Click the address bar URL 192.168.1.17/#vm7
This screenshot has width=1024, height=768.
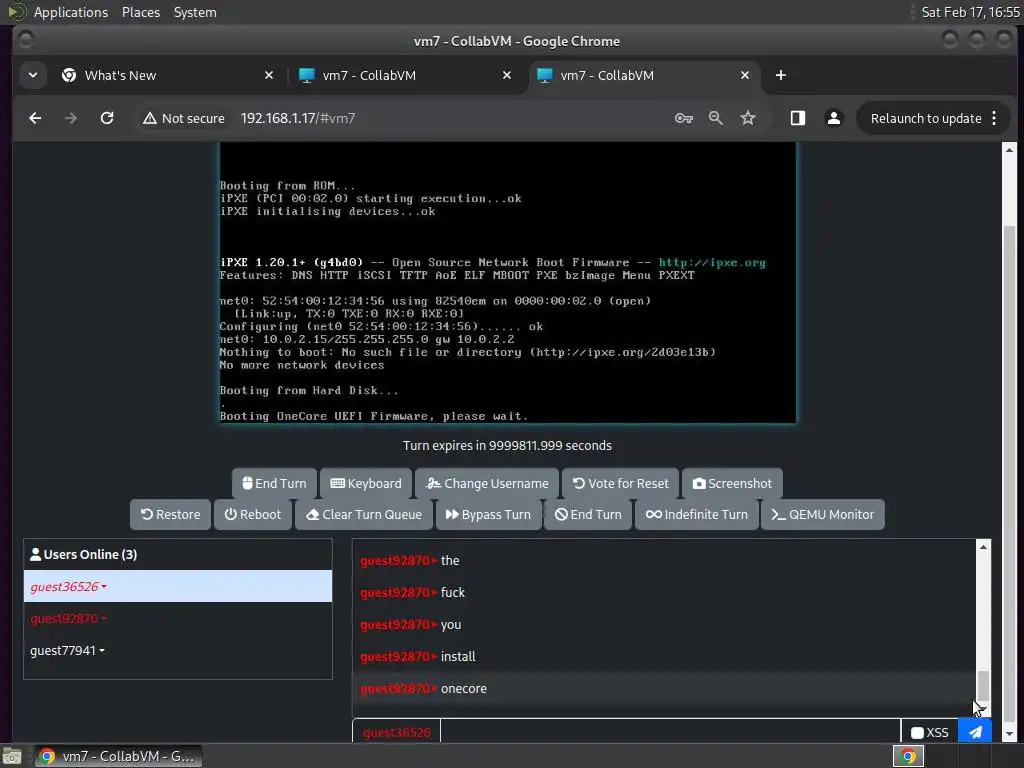pyautogui.click(x=298, y=118)
